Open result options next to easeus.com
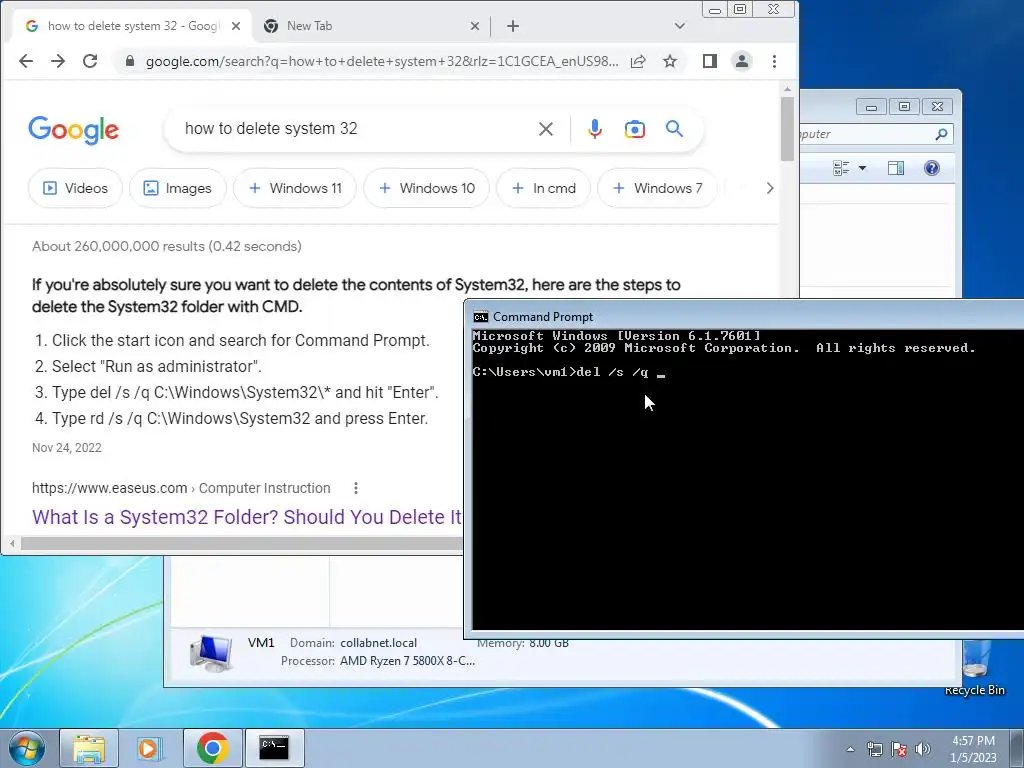This screenshot has width=1024, height=768. (x=356, y=488)
